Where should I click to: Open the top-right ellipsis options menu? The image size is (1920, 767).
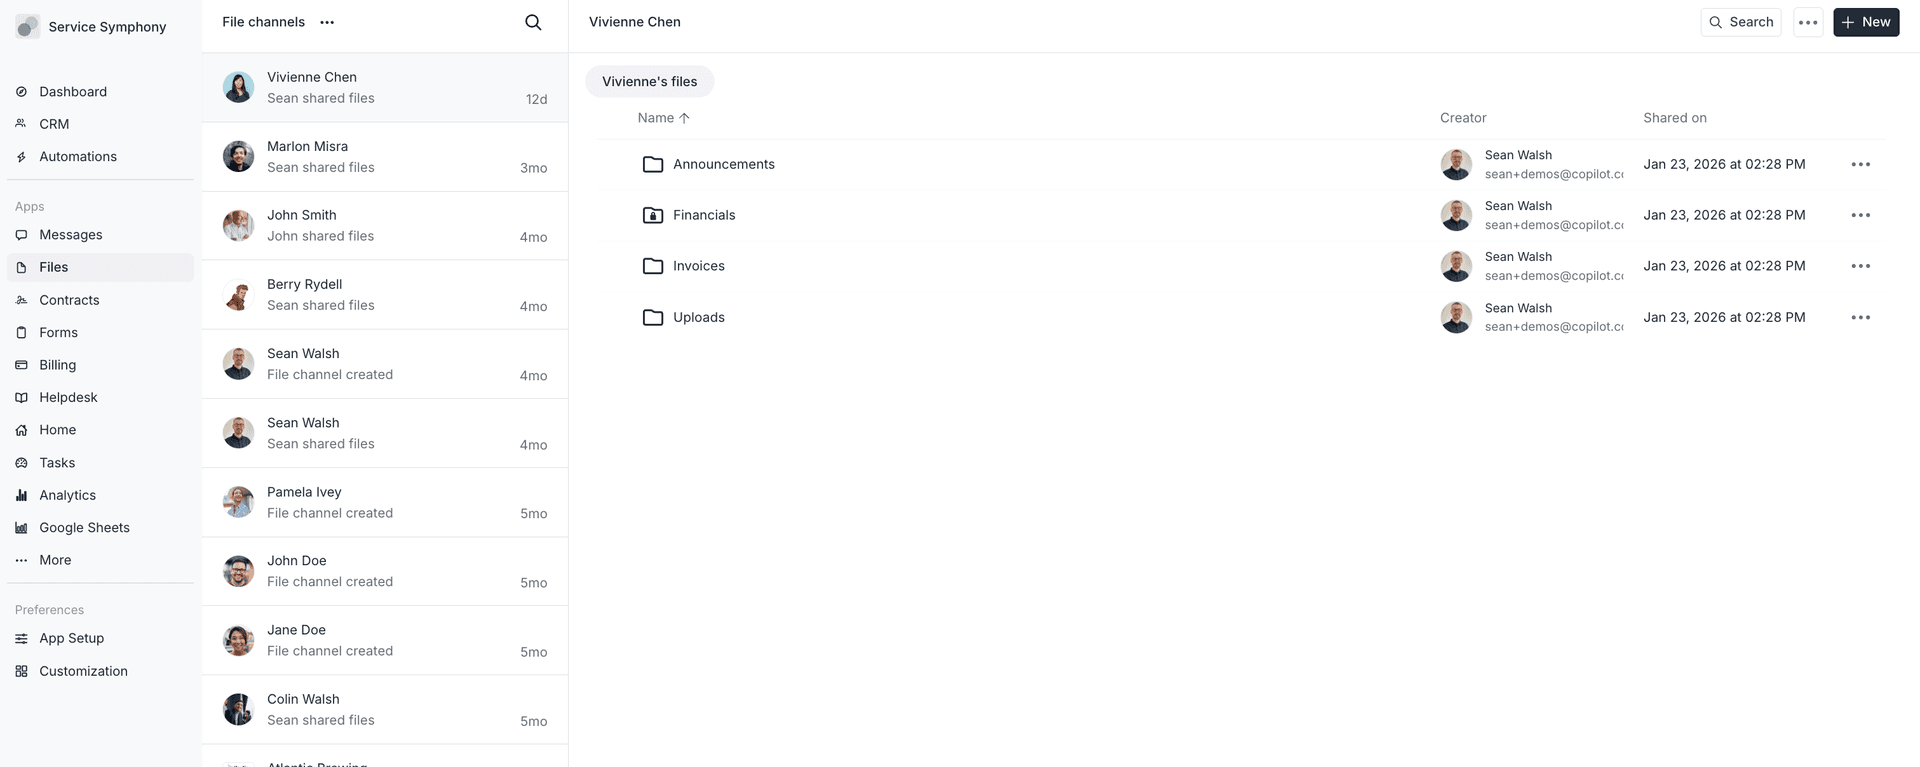1808,21
